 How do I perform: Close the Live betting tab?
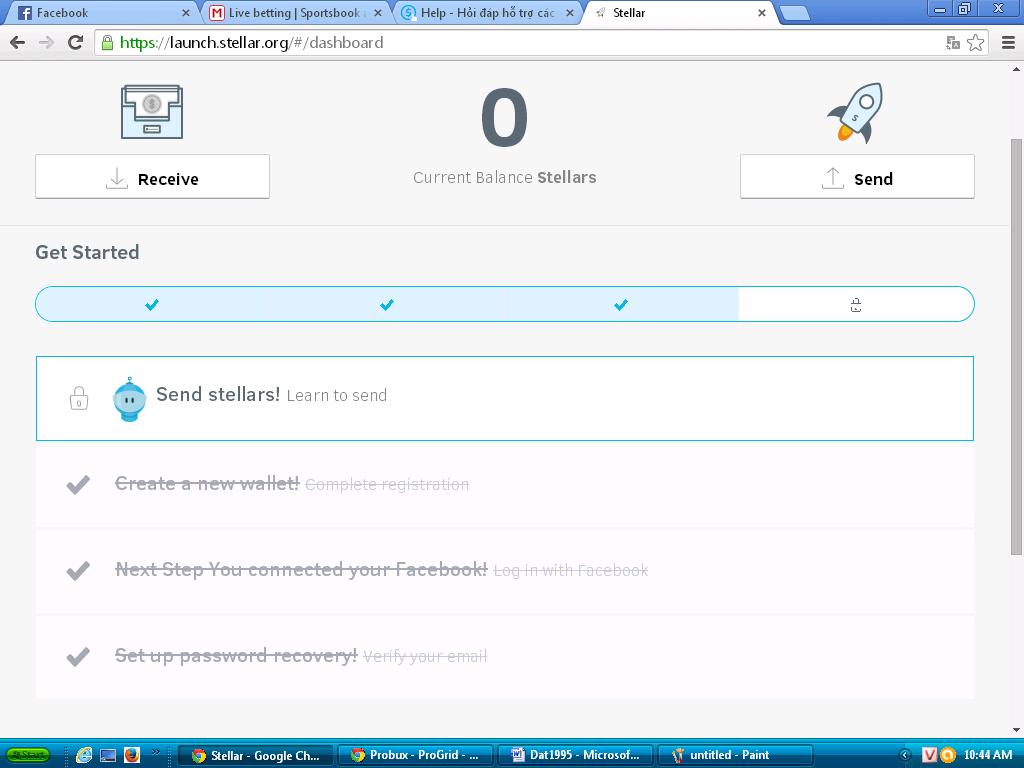pyautogui.click(x=377, y=13)
